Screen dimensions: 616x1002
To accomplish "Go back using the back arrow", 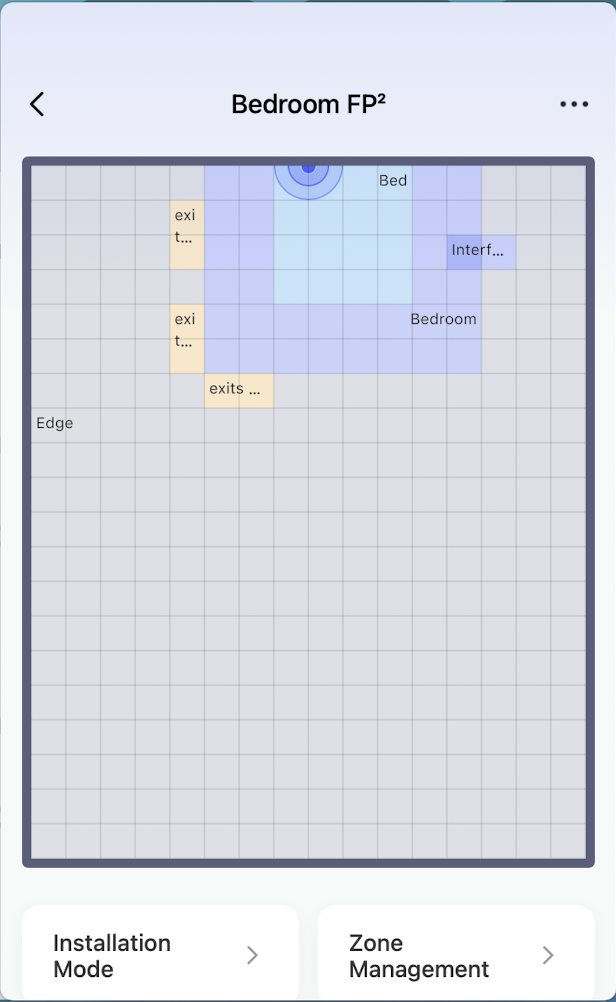I will (37, 104).
